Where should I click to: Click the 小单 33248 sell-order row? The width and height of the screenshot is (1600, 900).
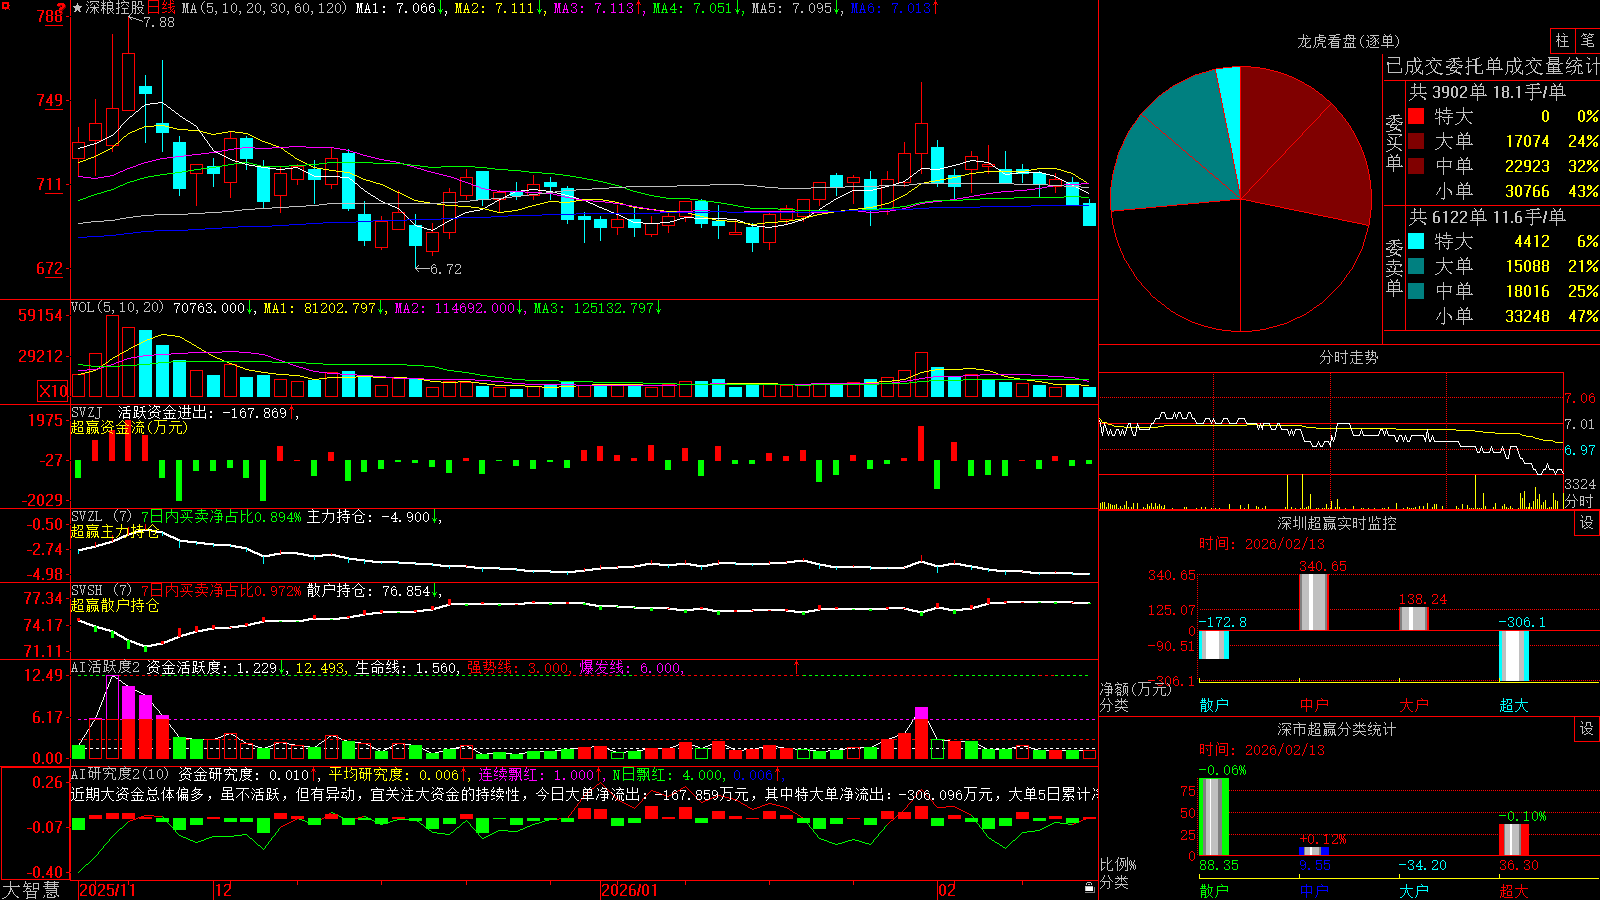(1503, 316)
